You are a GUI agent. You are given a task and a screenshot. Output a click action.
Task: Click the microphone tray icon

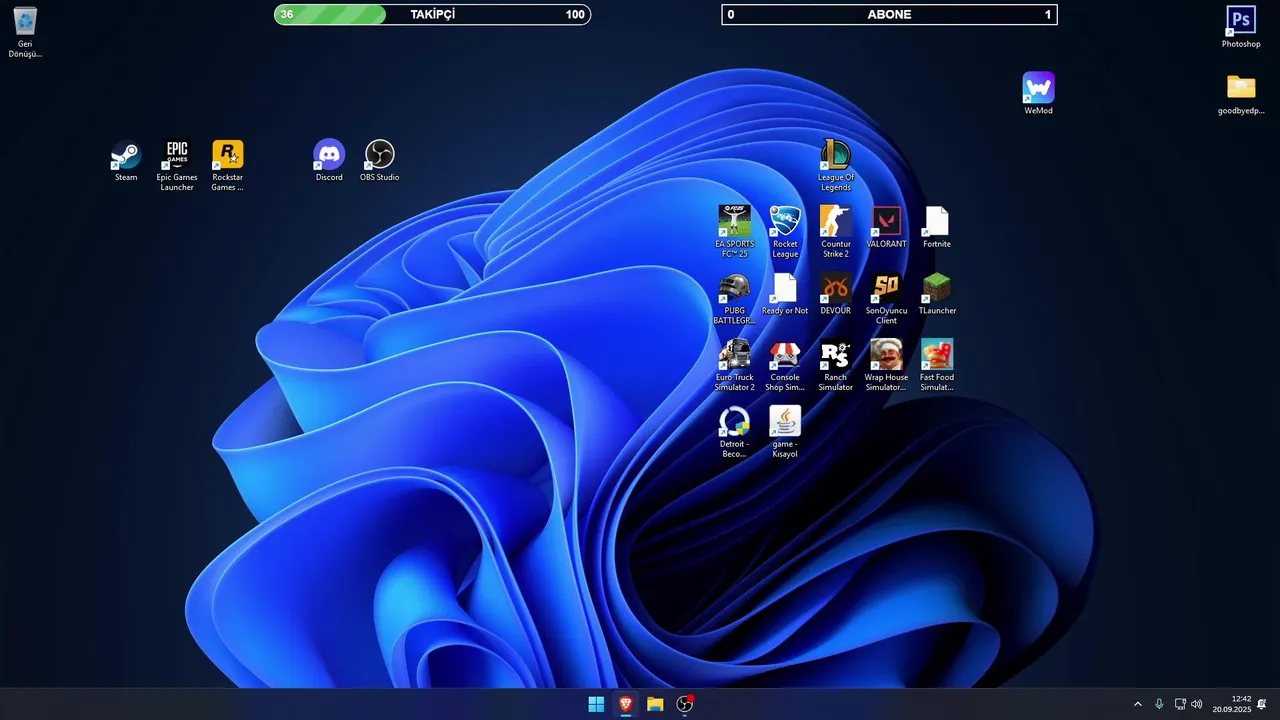tap(1159, 704)
